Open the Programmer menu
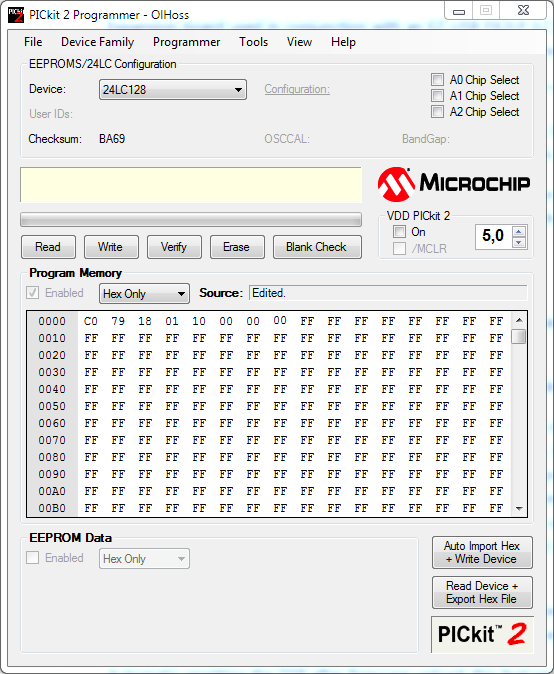 (x=187, y=42)
